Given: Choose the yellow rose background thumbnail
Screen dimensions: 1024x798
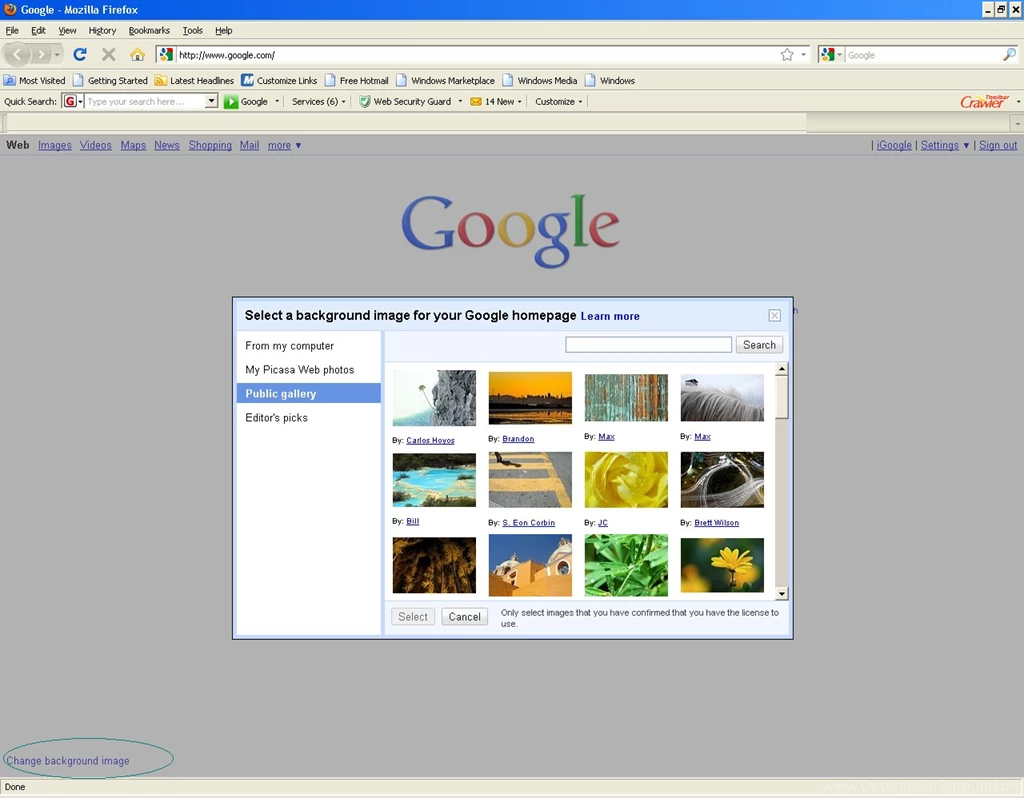Looking at the screenshot, I should tap(626, 479).
